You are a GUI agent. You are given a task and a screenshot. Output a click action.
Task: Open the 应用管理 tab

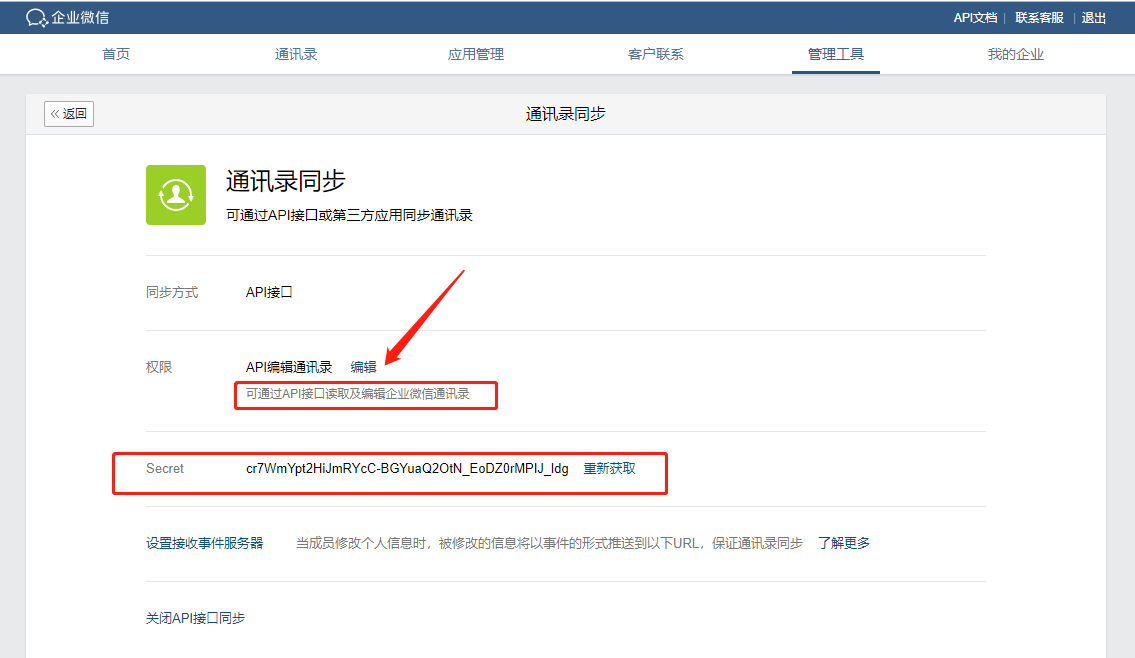[x=476, y=54]
